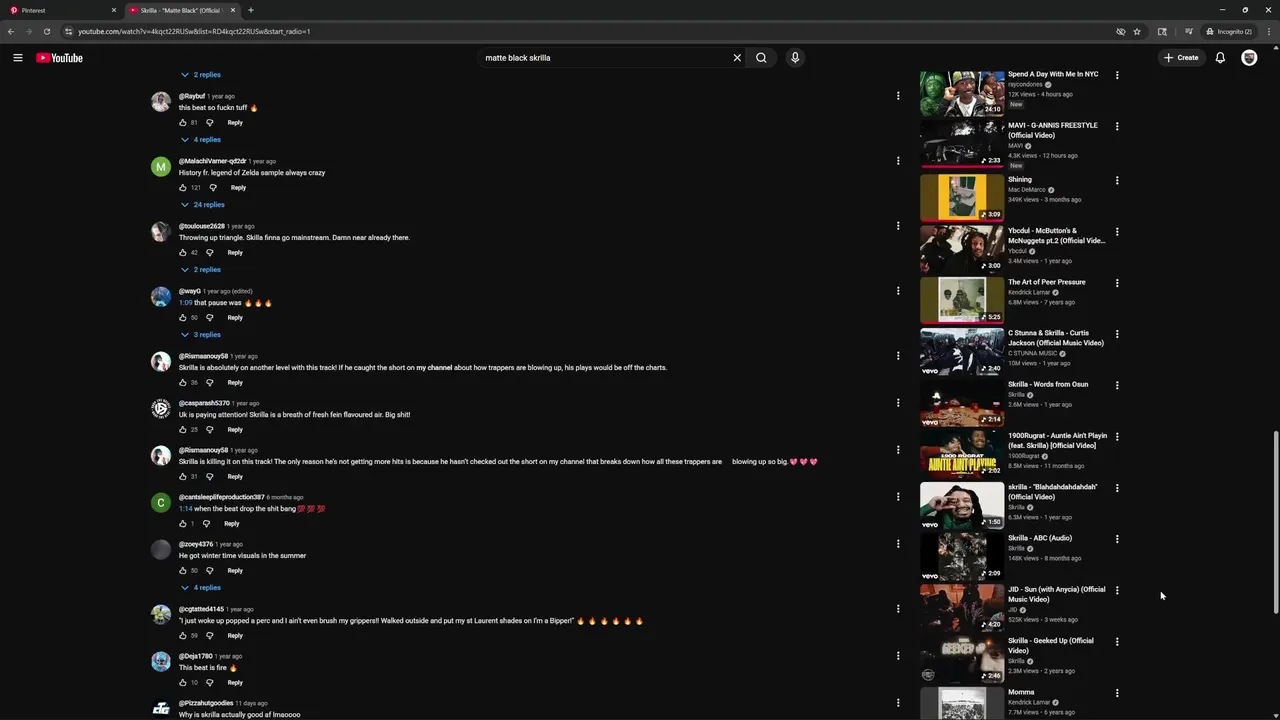
Task: Dislike @Raybuf's comment
Action: [x=209, y=122]
